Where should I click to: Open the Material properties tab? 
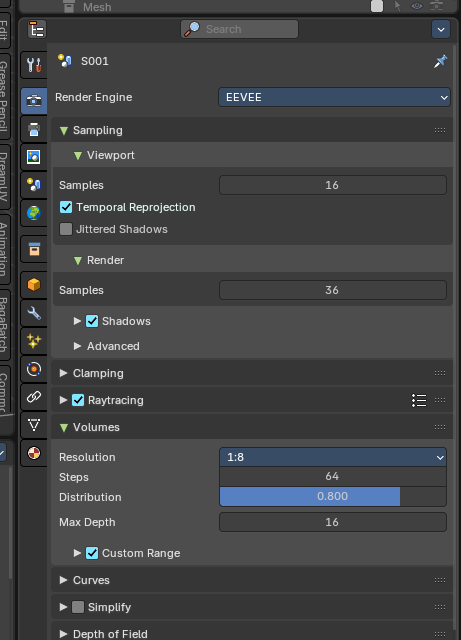tap(34, 453)
